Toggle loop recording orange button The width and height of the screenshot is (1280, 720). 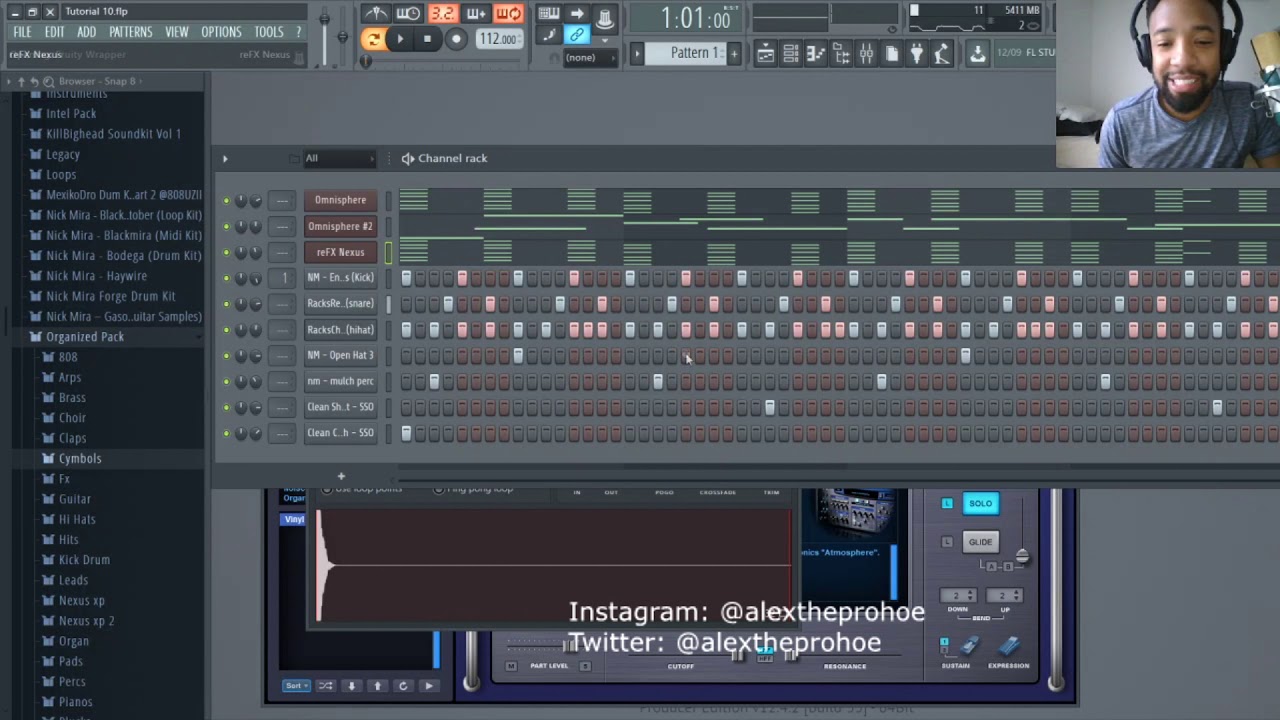pos(508,13)
